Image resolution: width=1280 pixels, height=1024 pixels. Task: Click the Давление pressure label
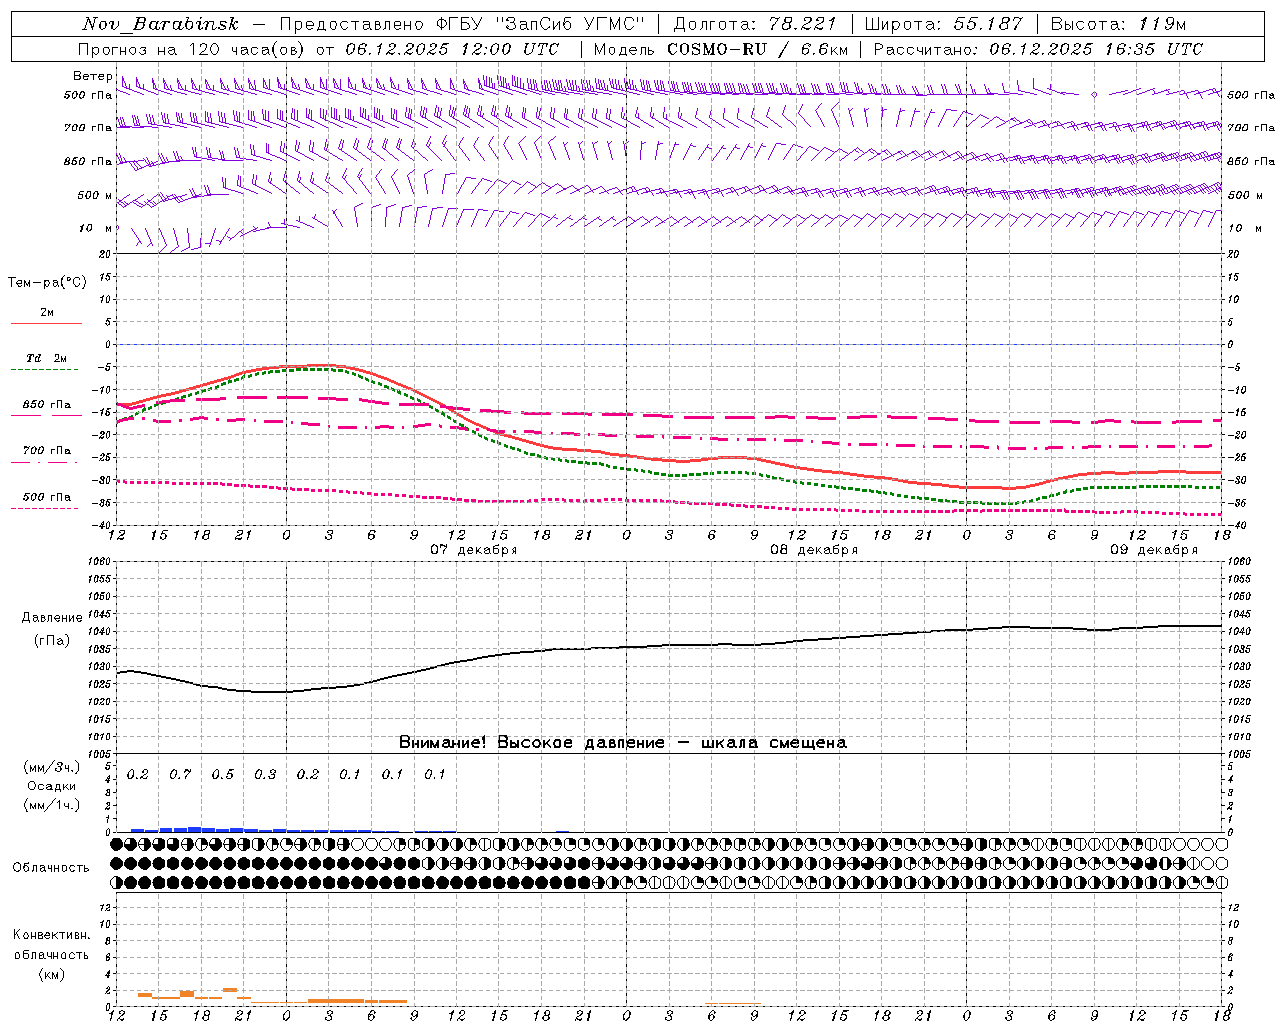52,618
